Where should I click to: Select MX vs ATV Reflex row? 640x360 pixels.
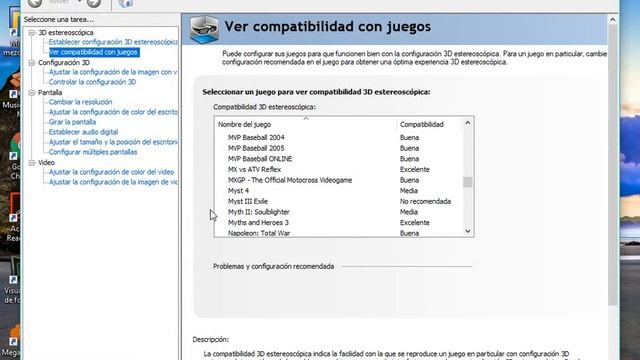(x=339, y=169)
